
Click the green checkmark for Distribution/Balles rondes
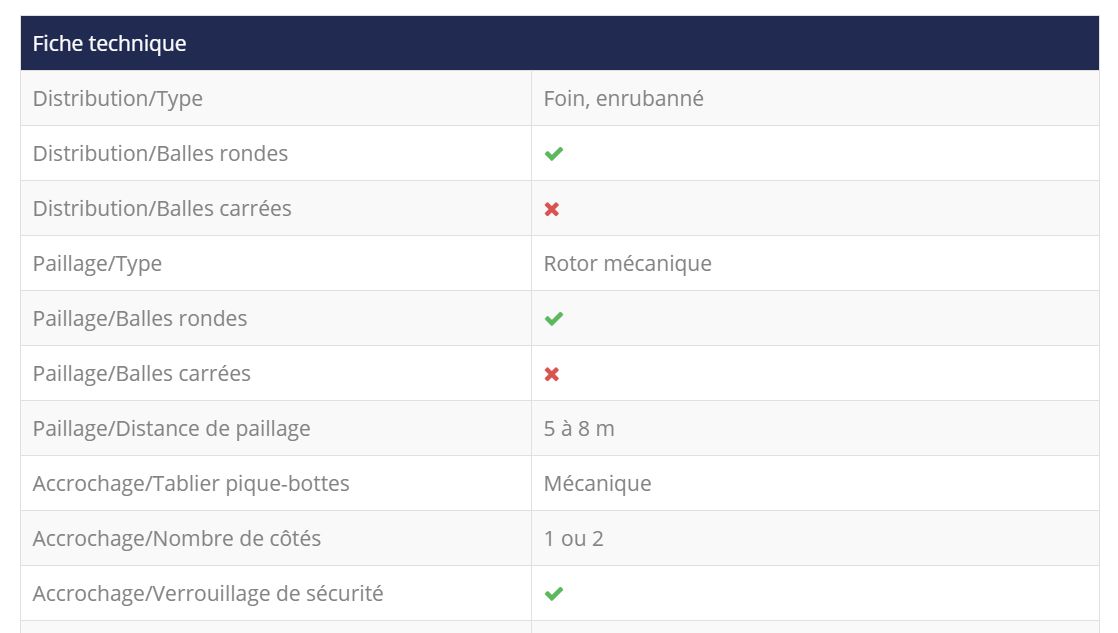pos(553,154)
